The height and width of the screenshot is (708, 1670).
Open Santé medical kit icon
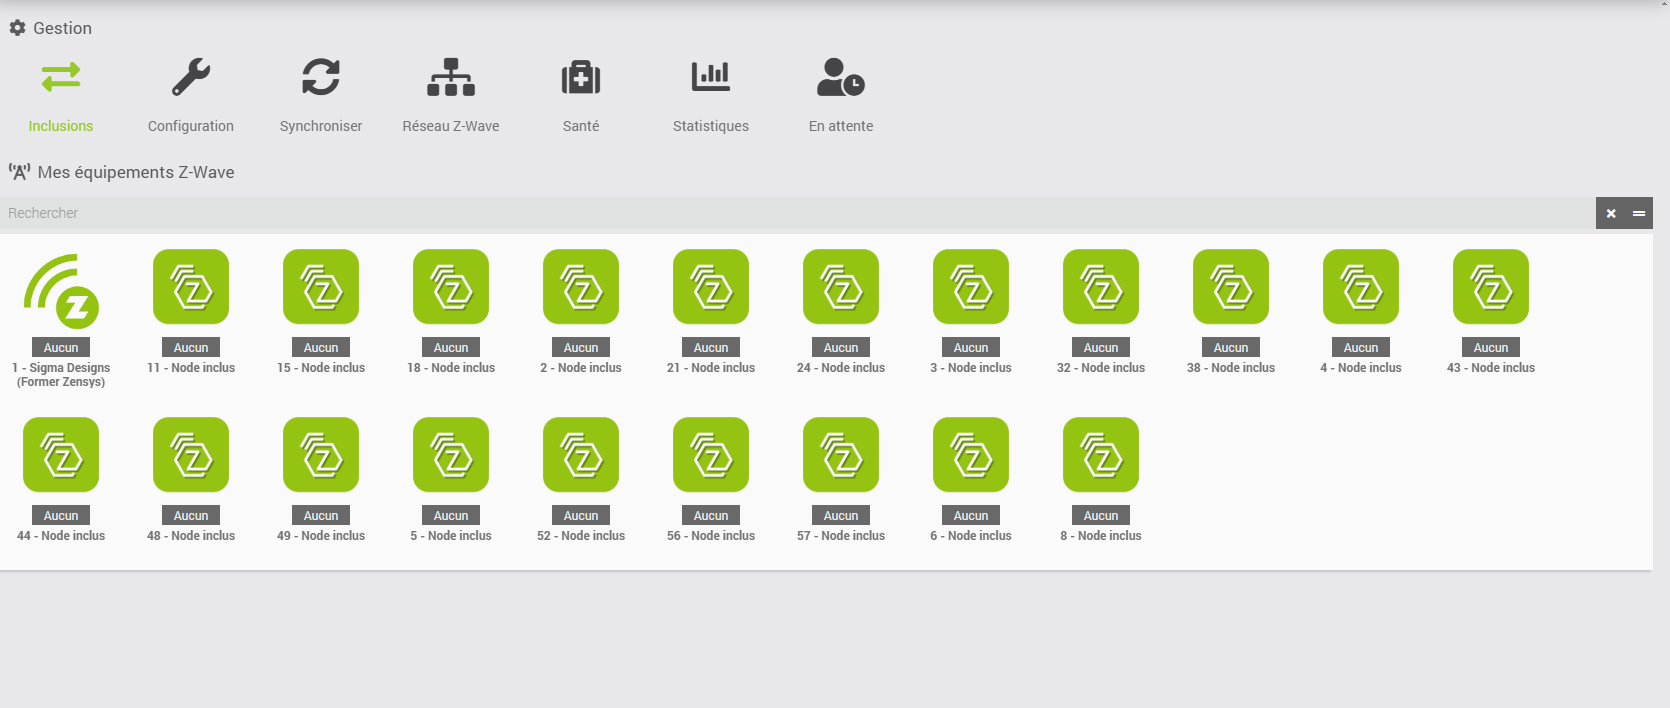coord(581,77)
